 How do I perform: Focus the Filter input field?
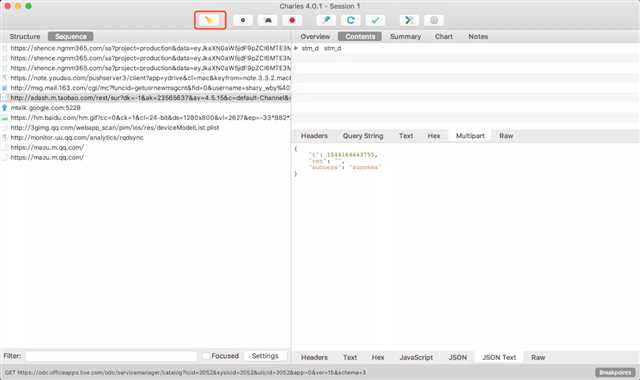pos(111,356)
